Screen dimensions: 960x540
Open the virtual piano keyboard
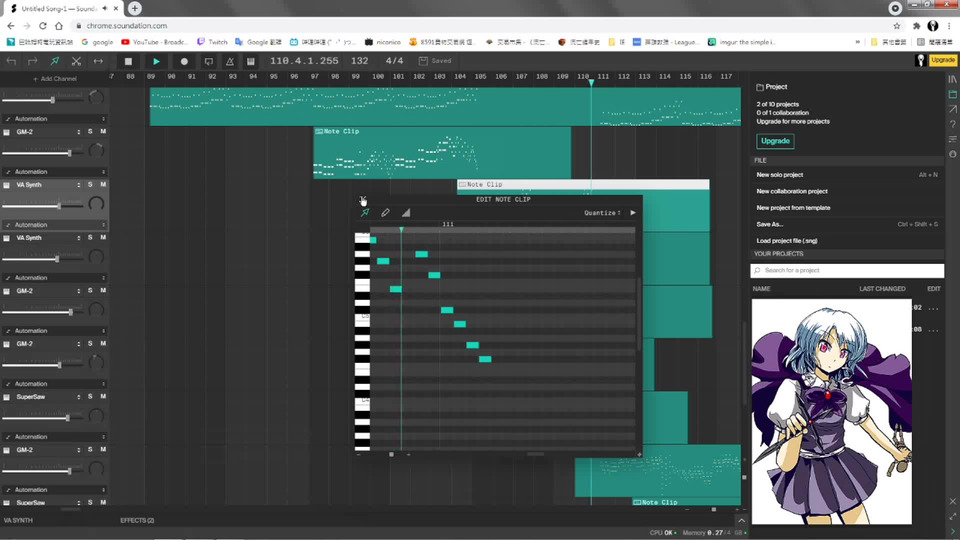[x=250, y=61]
